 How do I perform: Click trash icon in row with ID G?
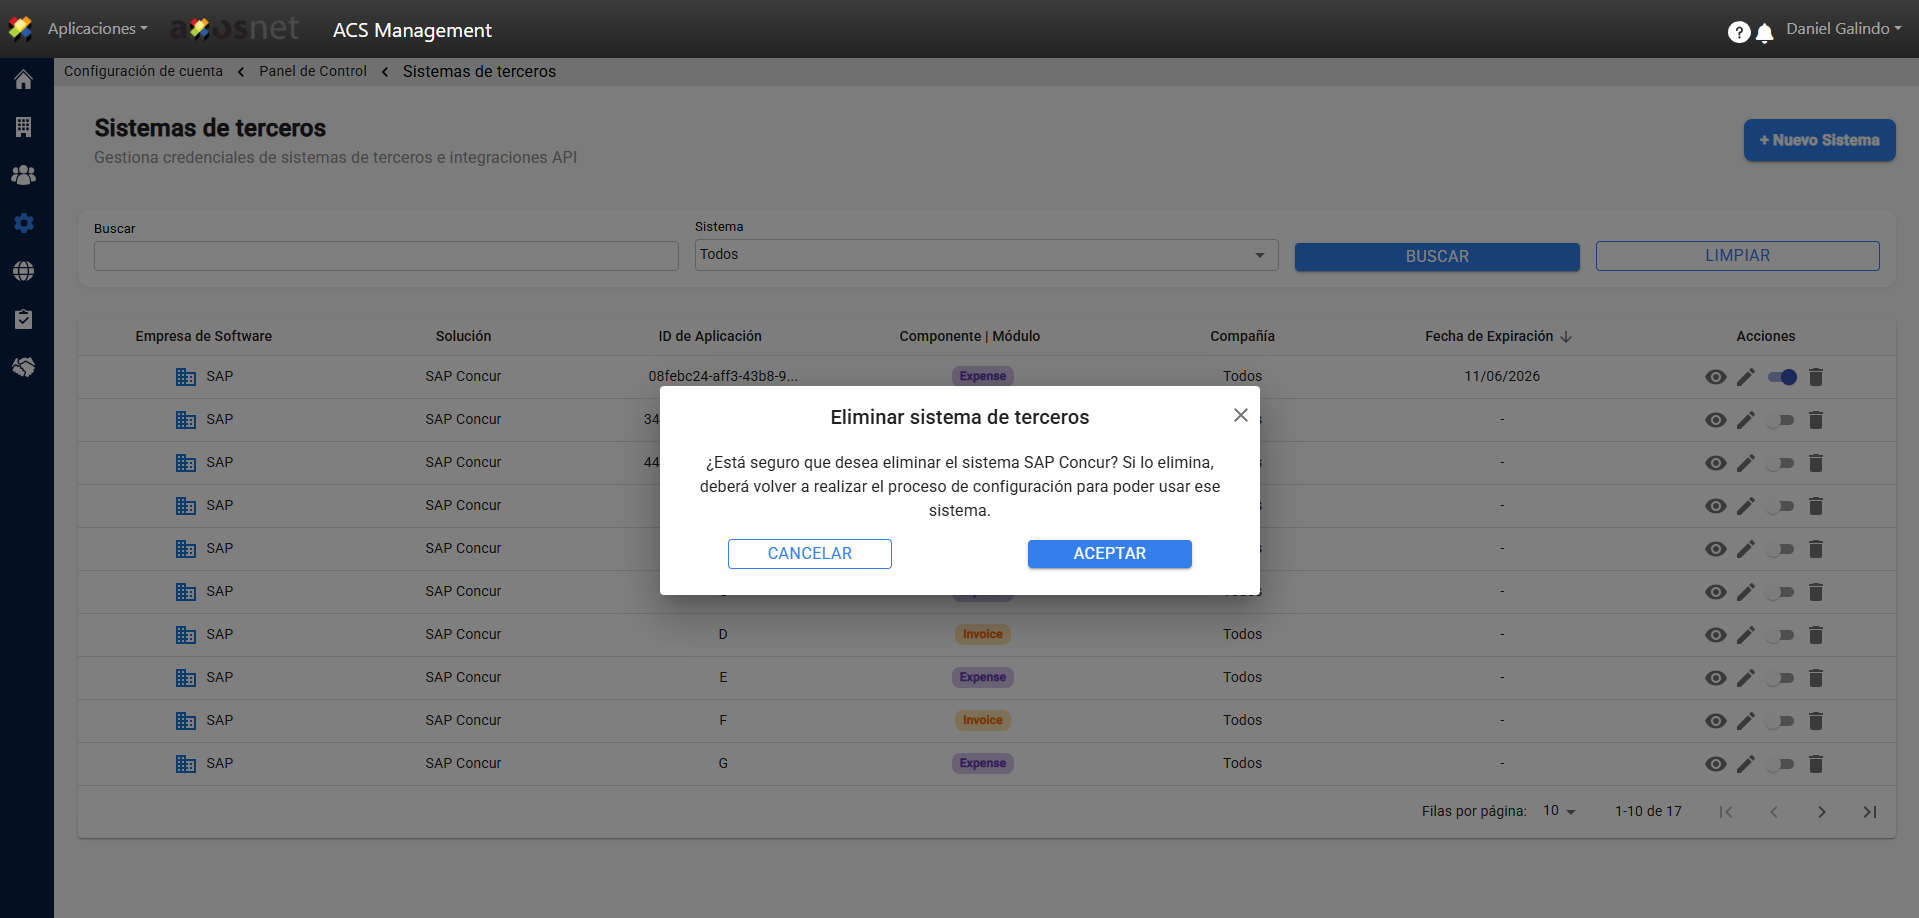1816,764
